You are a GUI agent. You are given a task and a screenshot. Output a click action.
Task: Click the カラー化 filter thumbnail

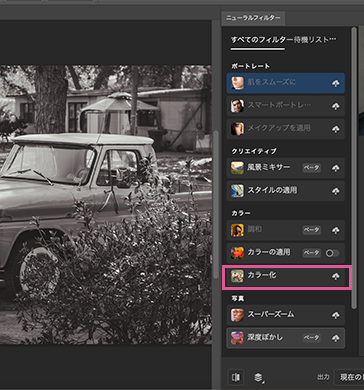point(237,276)
